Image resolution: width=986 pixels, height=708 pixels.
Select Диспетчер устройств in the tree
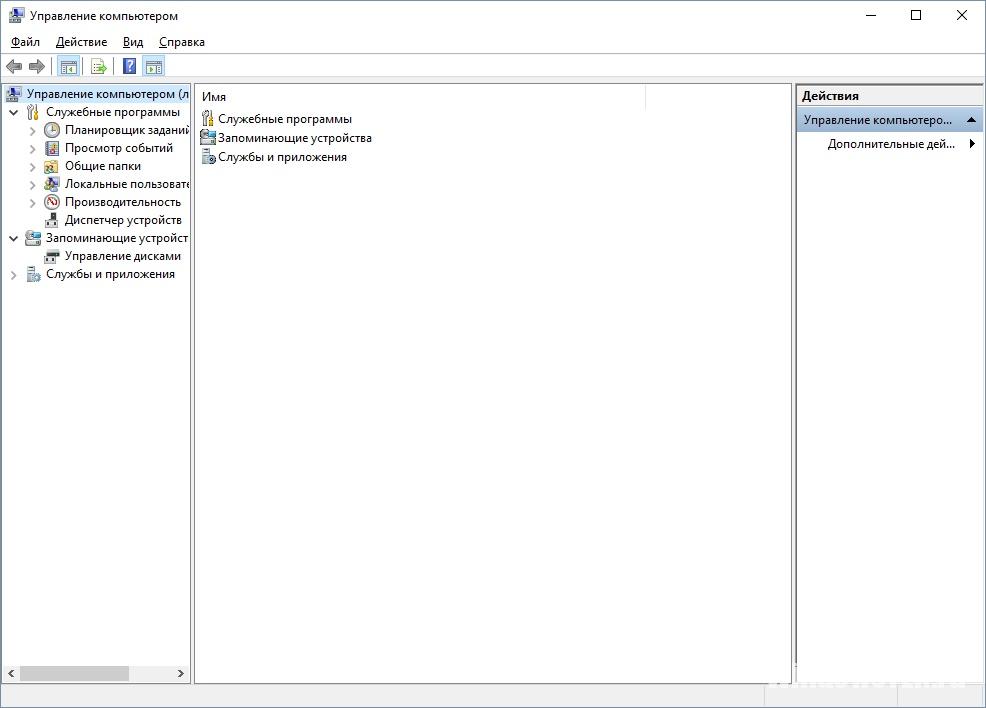tap(123, 220)
